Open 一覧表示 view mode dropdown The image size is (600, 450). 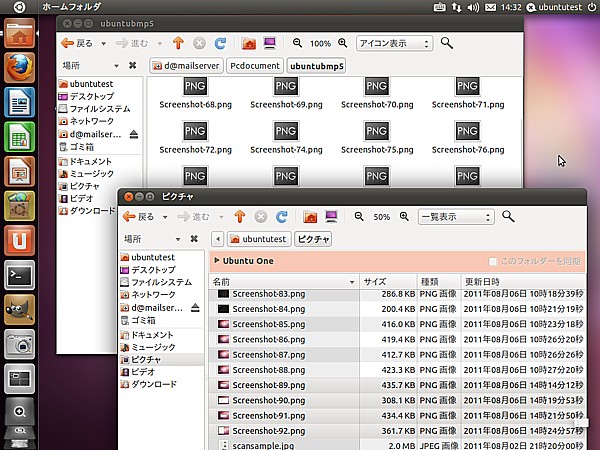456,217
